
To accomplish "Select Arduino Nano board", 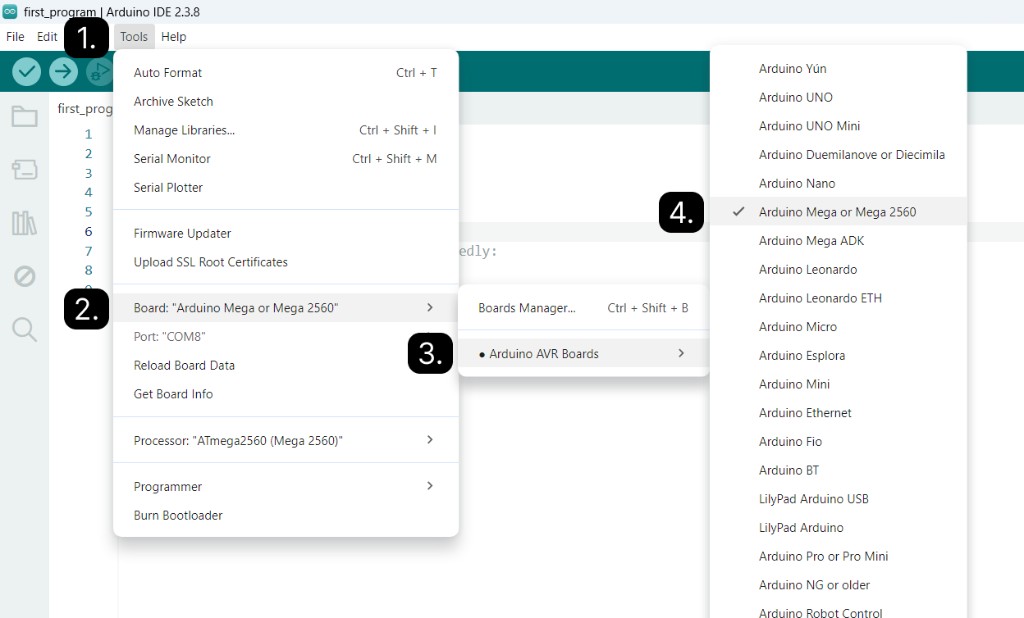I will click(x=838, y=184).
